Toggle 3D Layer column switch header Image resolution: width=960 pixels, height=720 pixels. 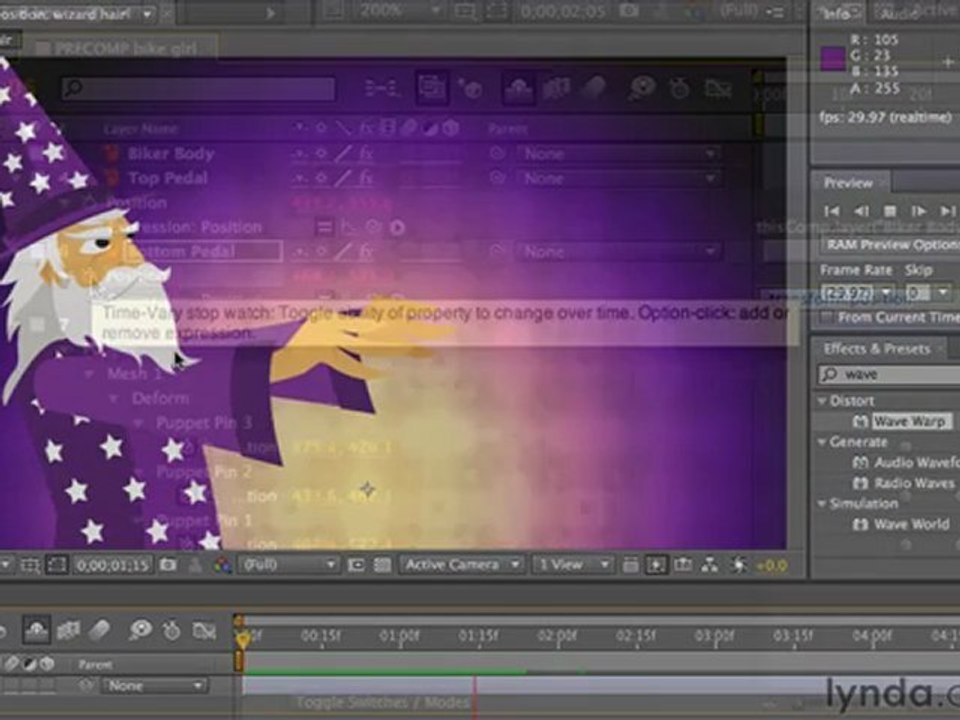47,664
